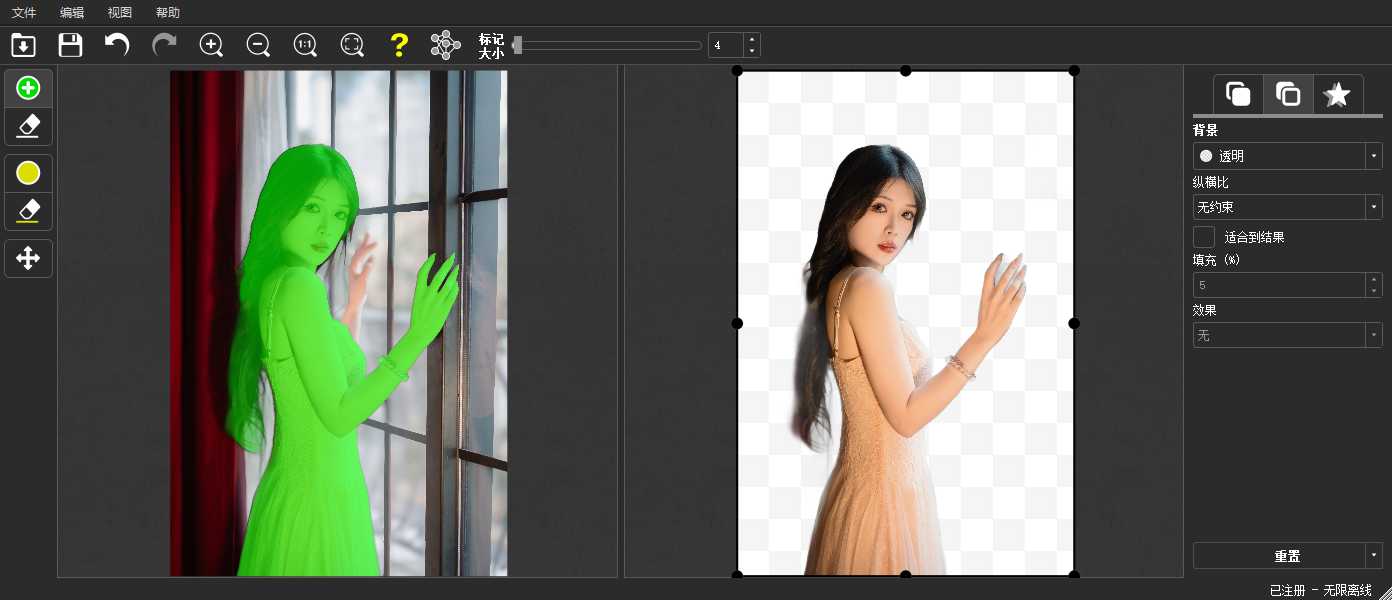Click the top-right crop handle on result
This screenshot has height=600, width=1392.
tap(1074, 70)
